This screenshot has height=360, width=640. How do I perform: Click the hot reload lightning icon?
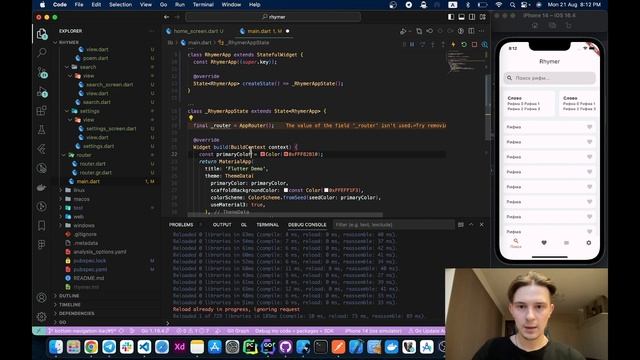453,44
